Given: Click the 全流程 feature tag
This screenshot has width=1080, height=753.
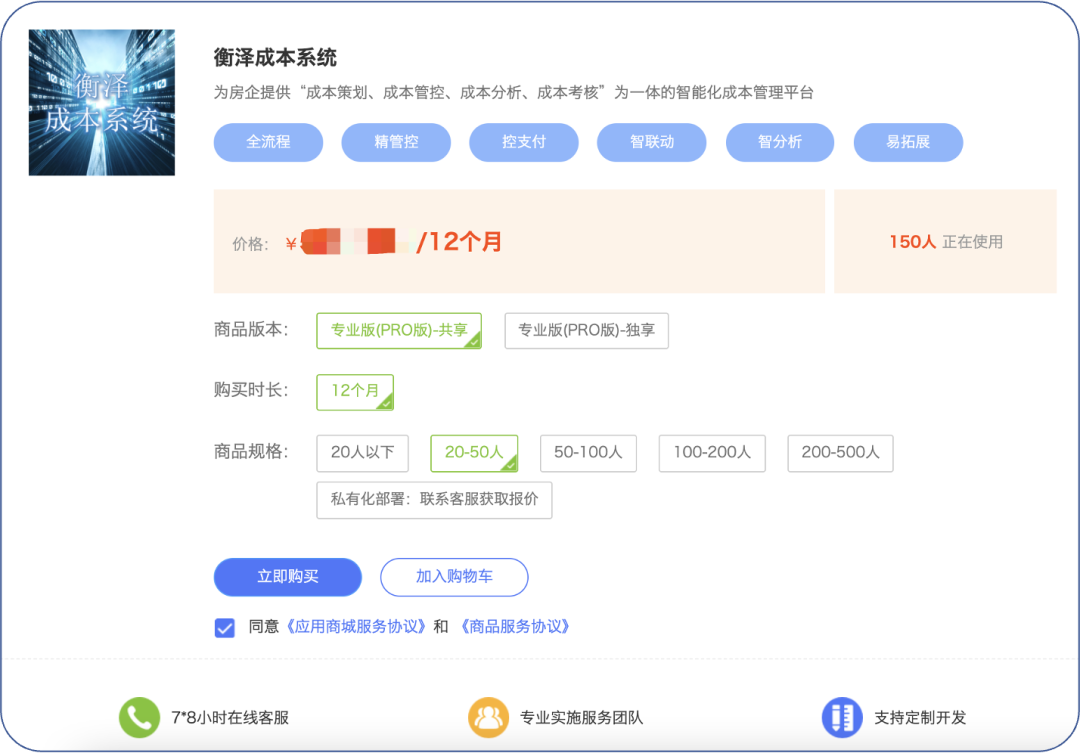Looking at the screenshot, I should [268, 142].
